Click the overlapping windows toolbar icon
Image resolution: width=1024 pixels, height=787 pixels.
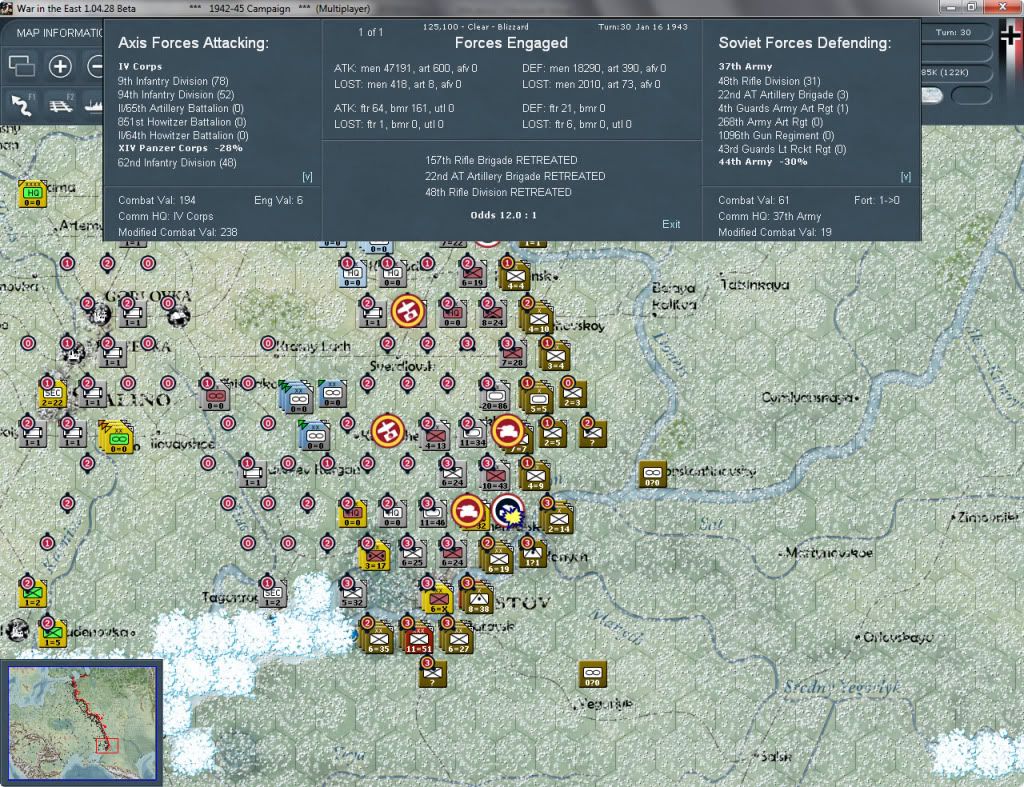click(22, 66)
